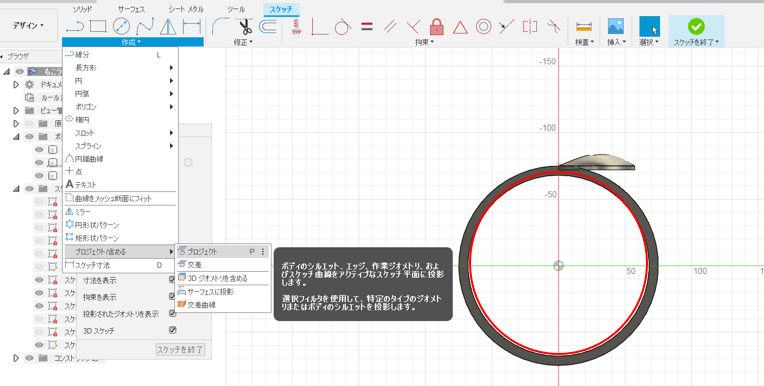Open the 円弧 submenu entry
This screenshot has height=386, width=764.
click(120, 94)
